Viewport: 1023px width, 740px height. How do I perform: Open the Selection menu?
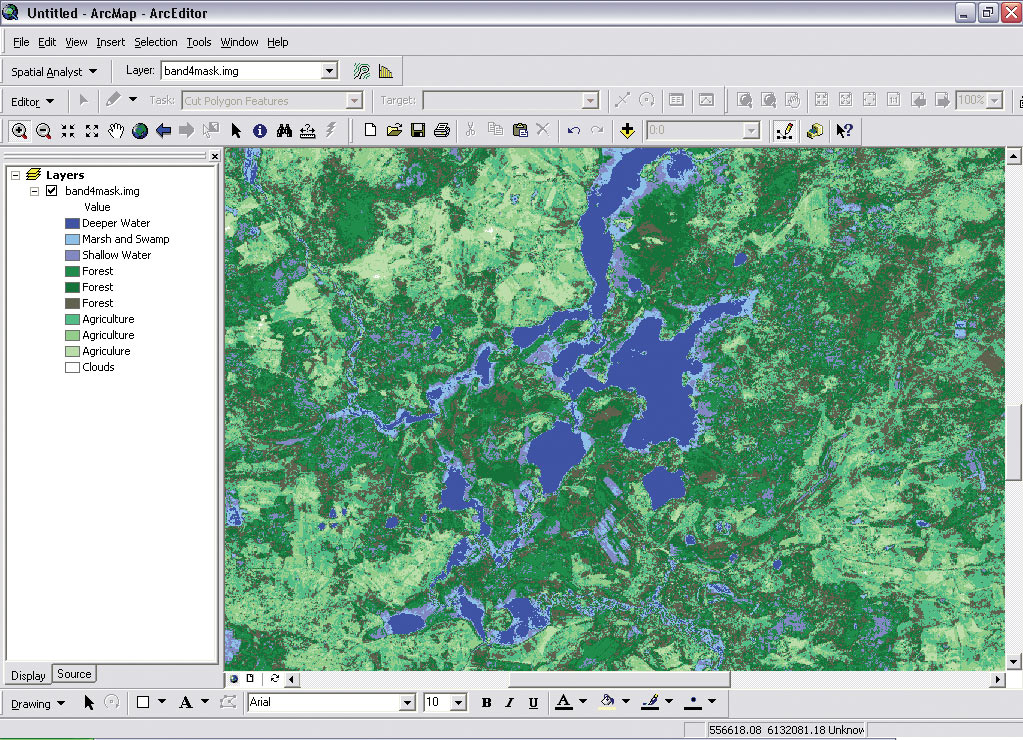click(x=155, y=42)
